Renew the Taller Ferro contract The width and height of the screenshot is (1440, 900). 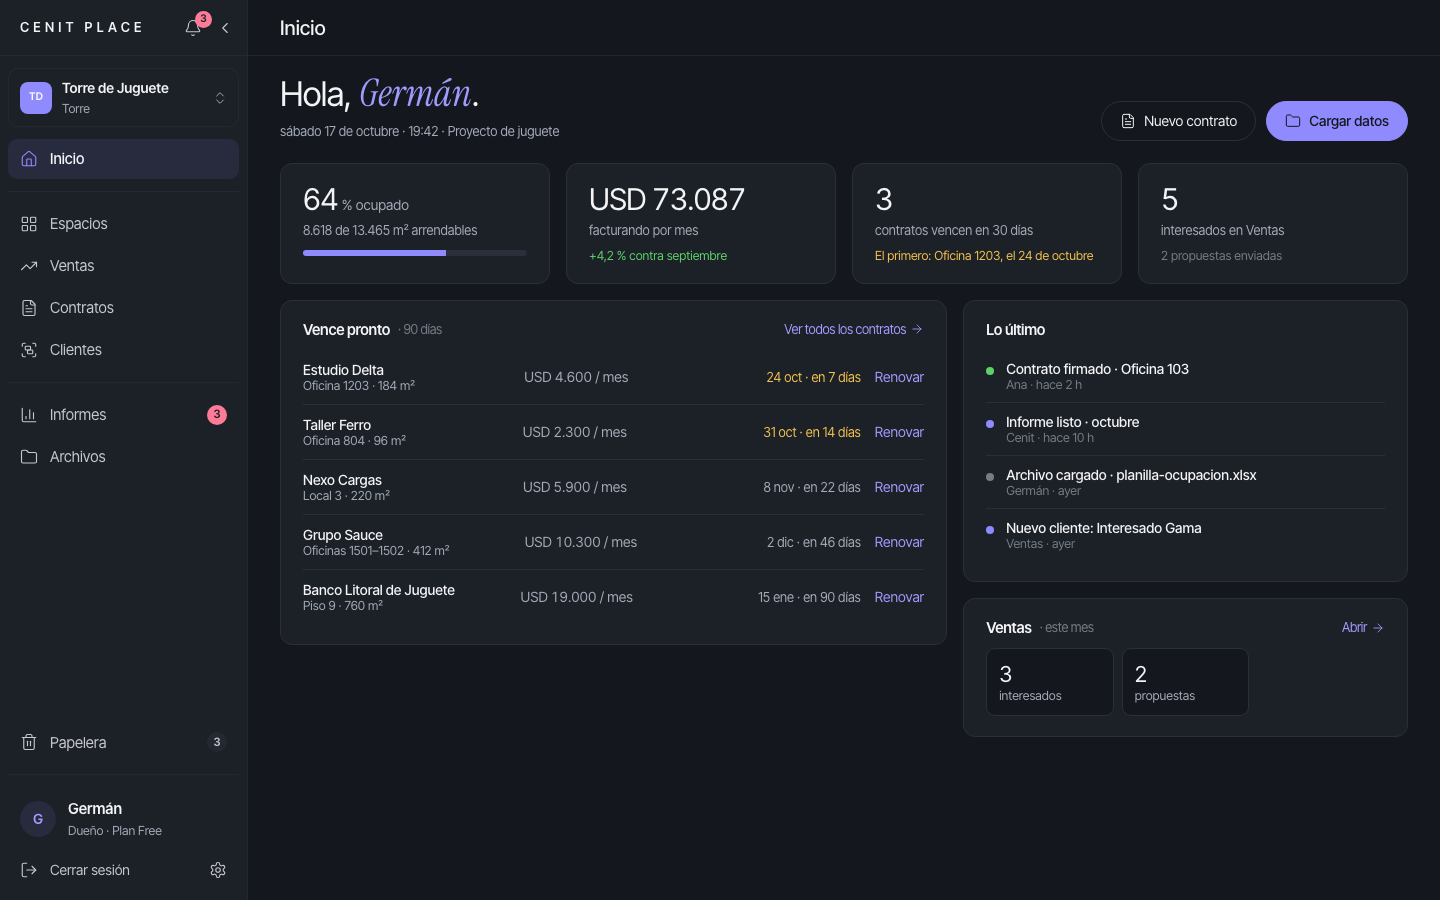click(899, 432)
